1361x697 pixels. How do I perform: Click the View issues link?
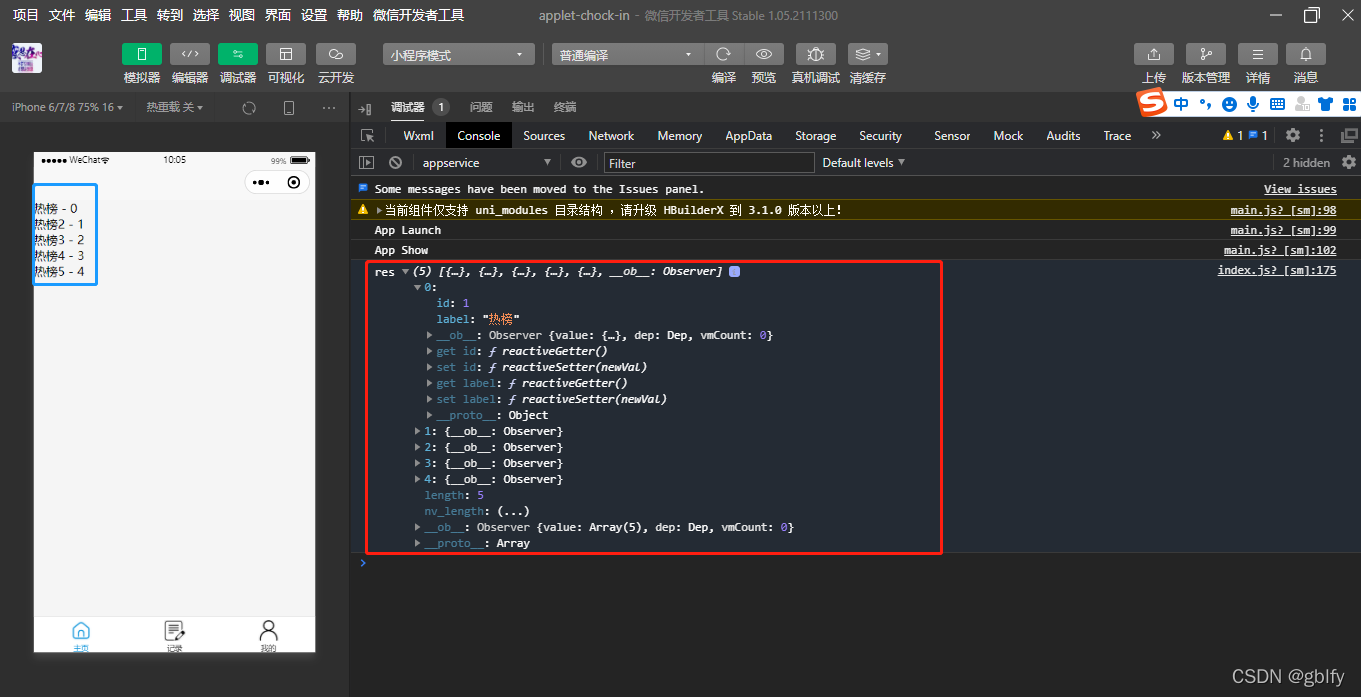tap(1300, 189)
